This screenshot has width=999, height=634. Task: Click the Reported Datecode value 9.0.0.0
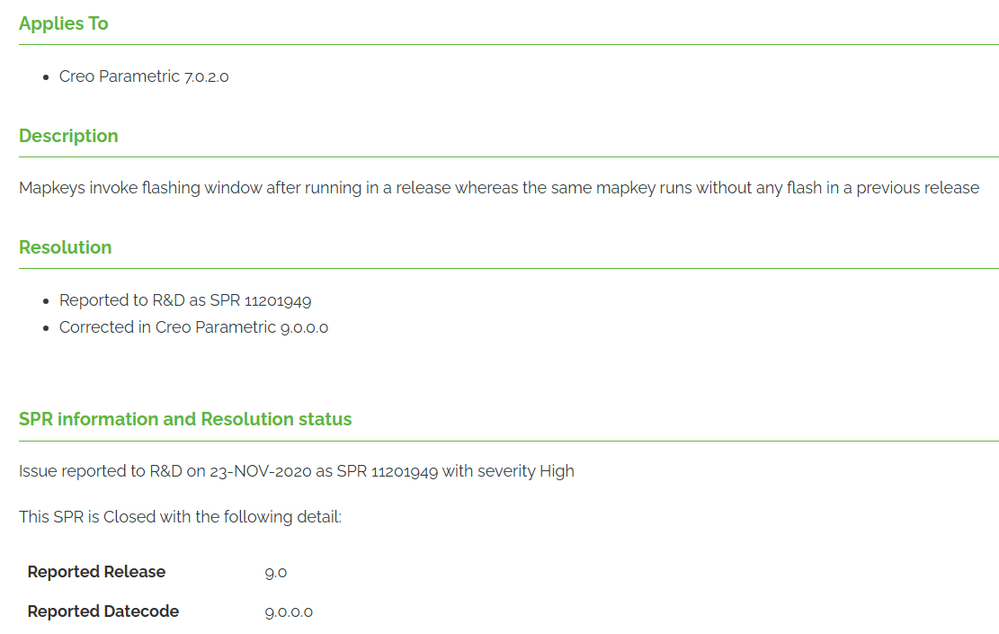tap(289, 612)
